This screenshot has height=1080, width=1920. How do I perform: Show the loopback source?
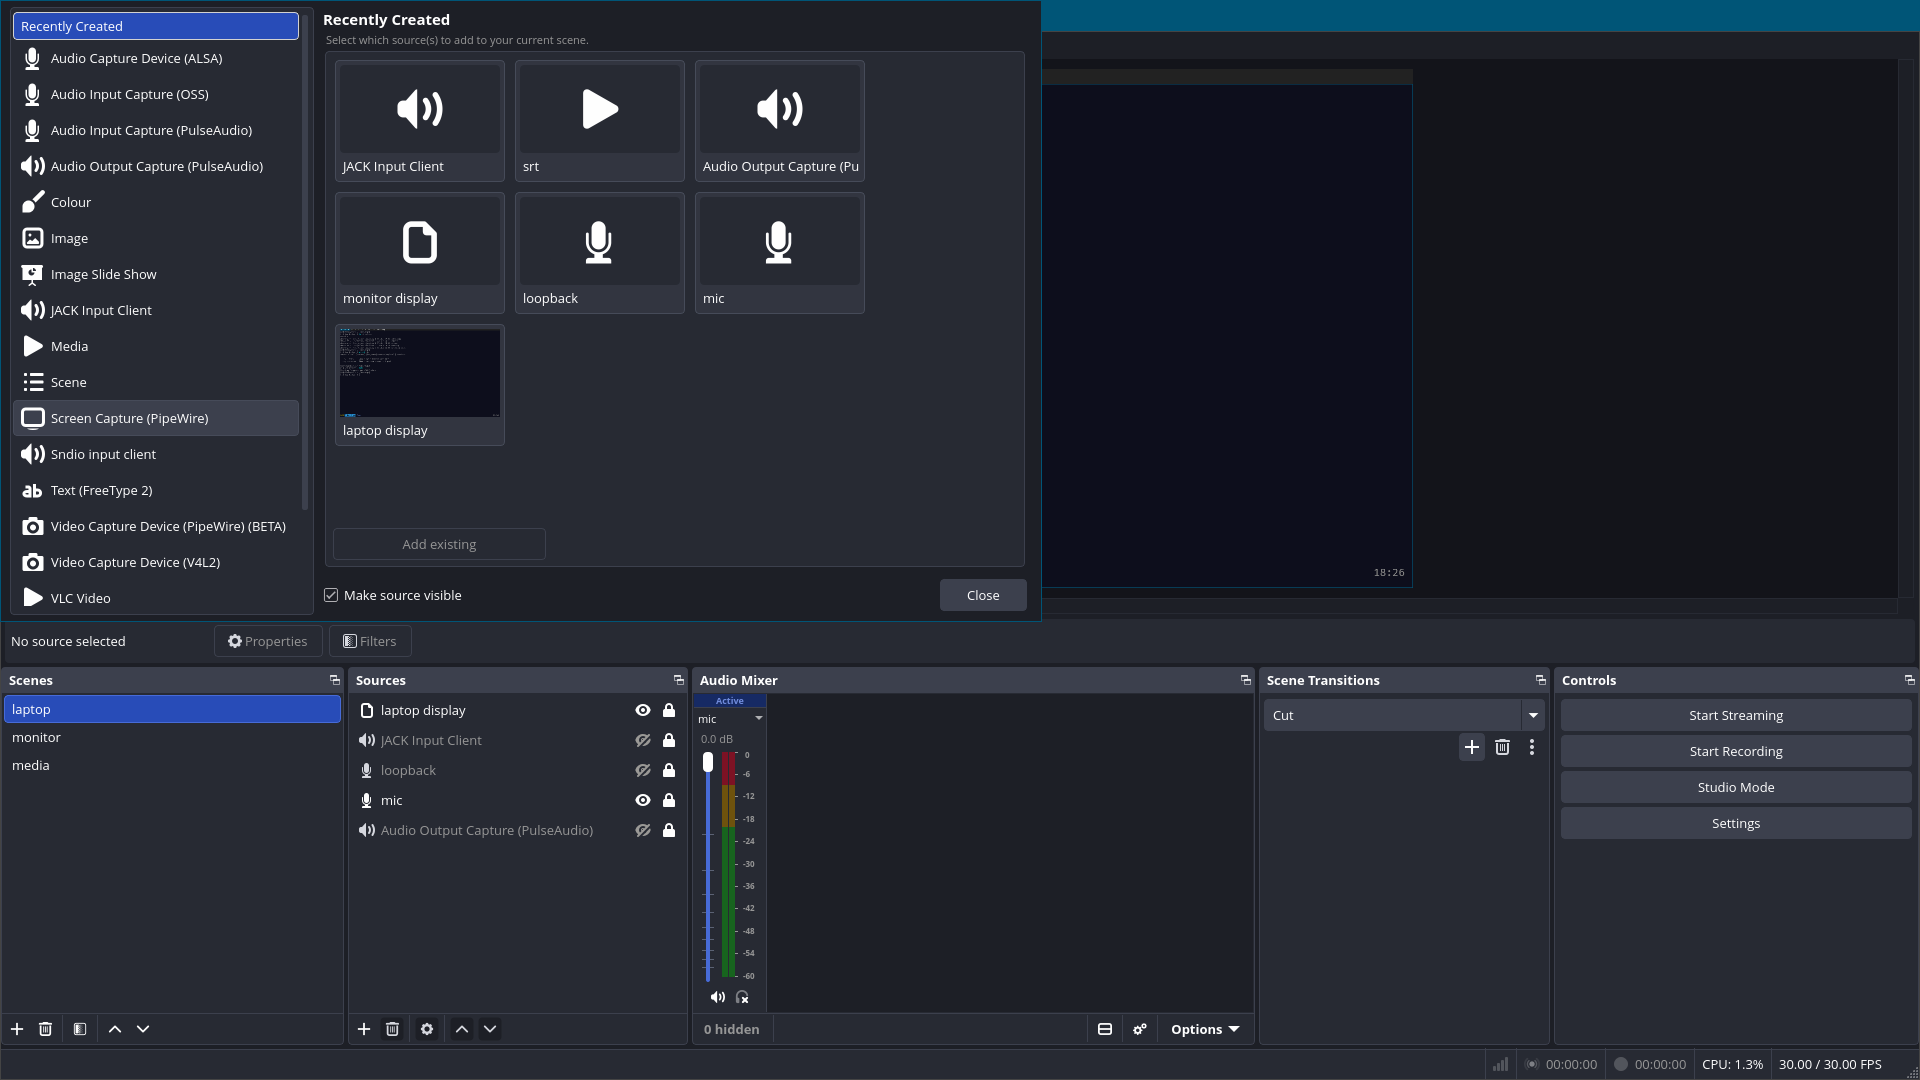(x=643, y=770)
